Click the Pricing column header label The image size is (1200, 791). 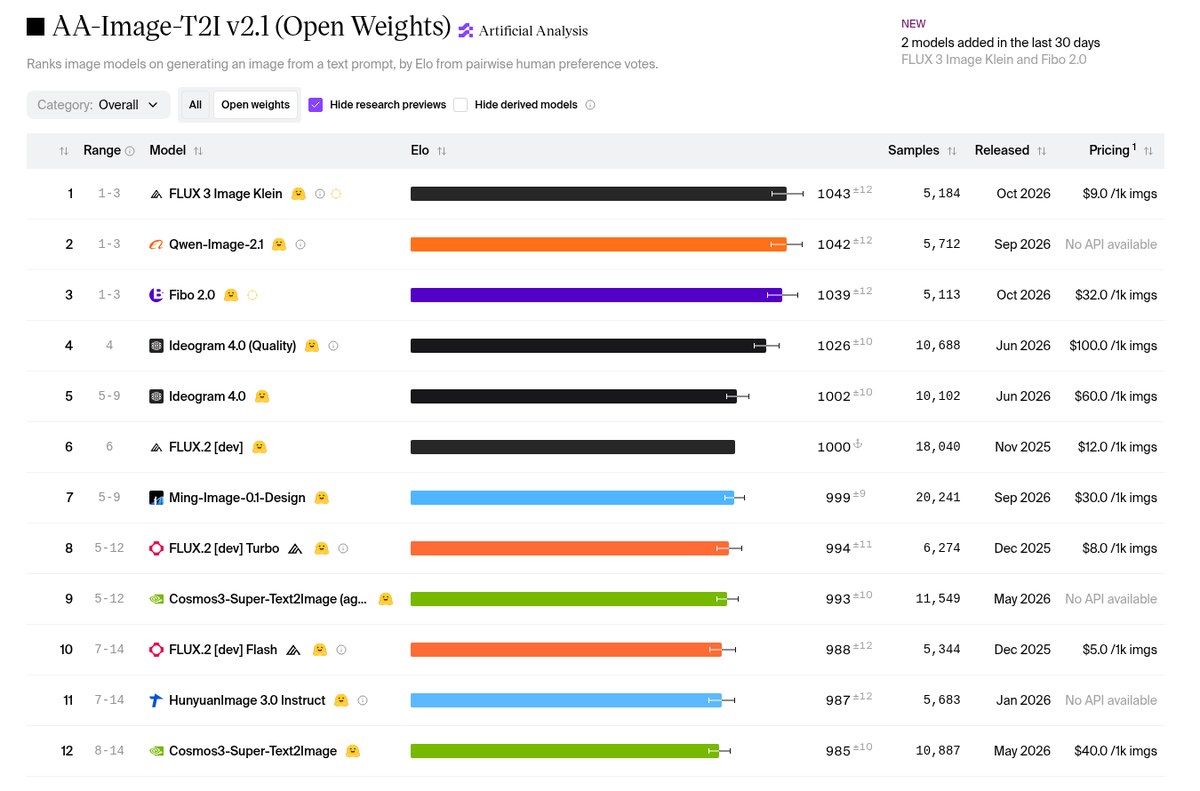tap(1109, 150)
